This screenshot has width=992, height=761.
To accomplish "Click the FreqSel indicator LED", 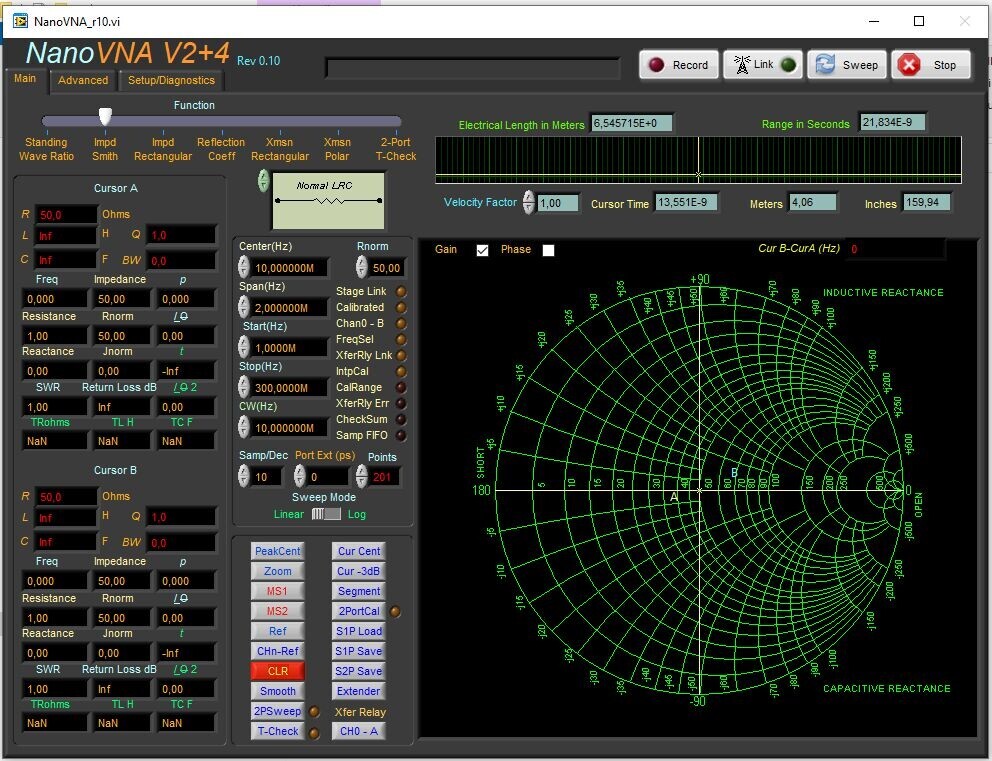I will (401, 340).
